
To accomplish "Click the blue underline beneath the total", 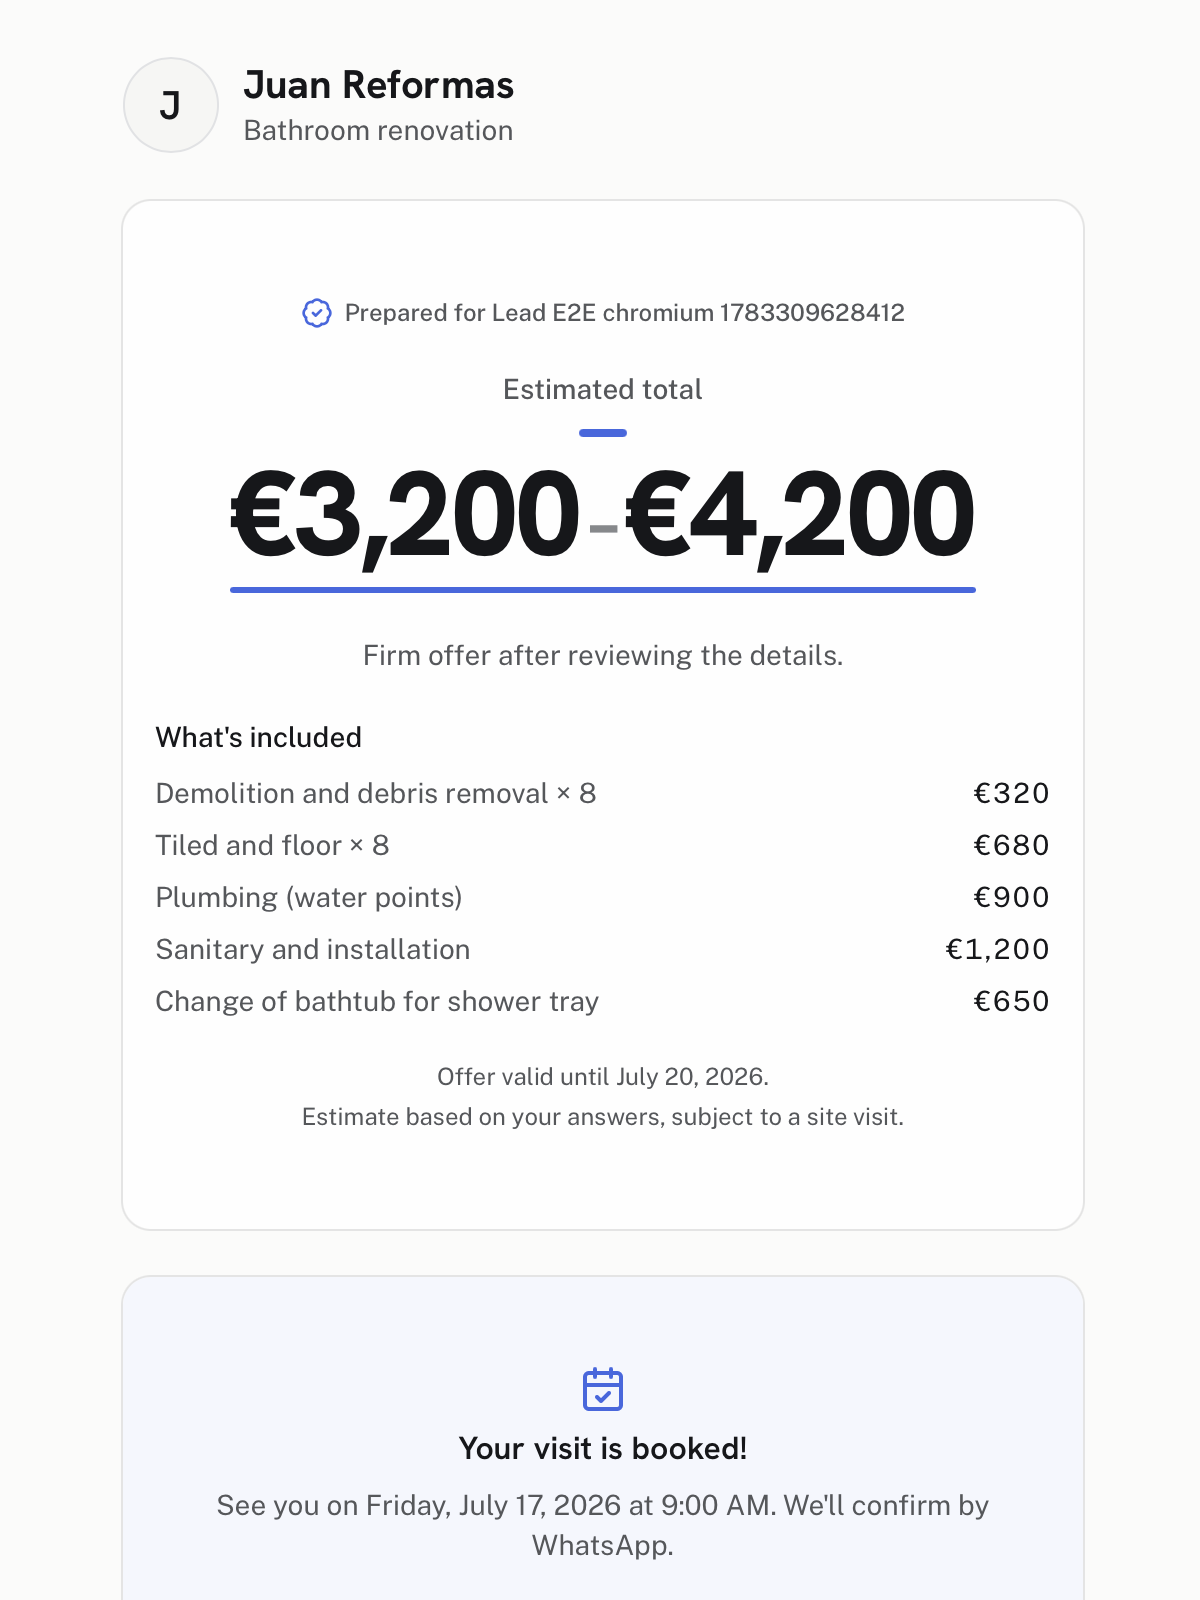I will click(x=603, y=590).
